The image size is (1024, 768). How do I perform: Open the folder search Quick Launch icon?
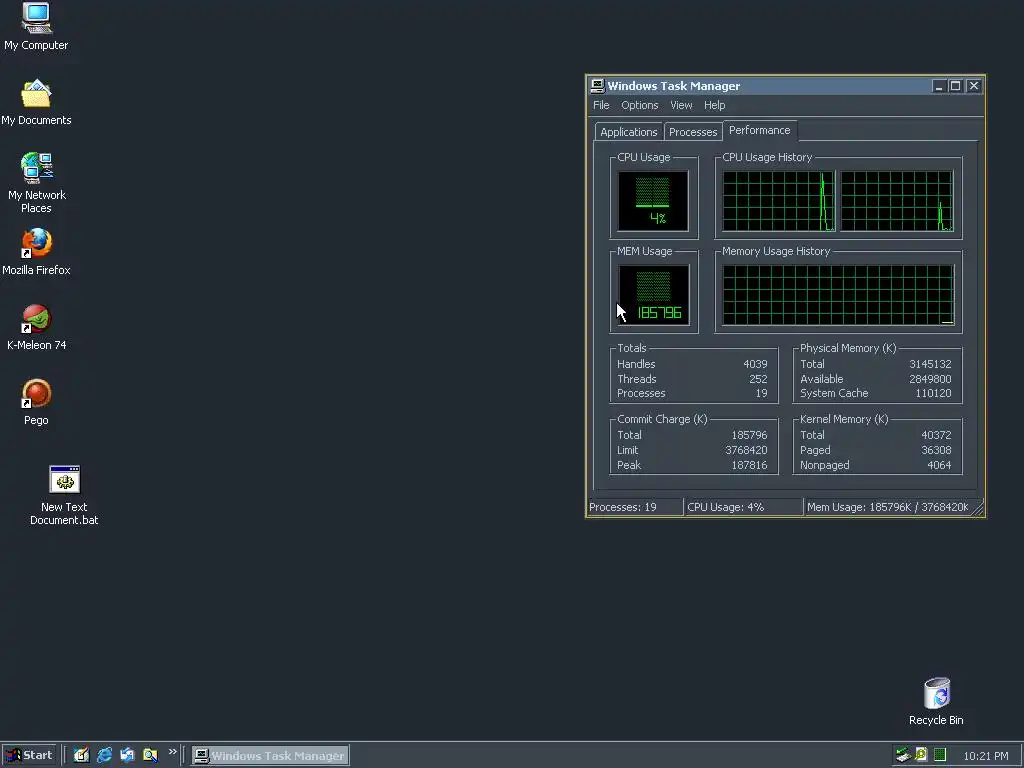click(150, 755)
